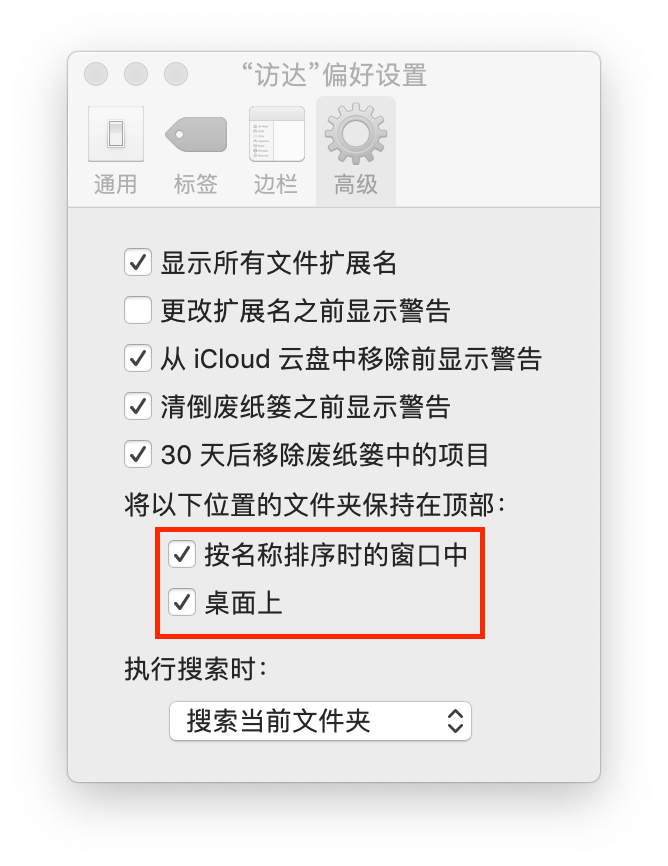Screen dimensions: 668x866
Task: Enable 更改扩展名之前显示警告 checkbox
Action: [x=138, y=310]
